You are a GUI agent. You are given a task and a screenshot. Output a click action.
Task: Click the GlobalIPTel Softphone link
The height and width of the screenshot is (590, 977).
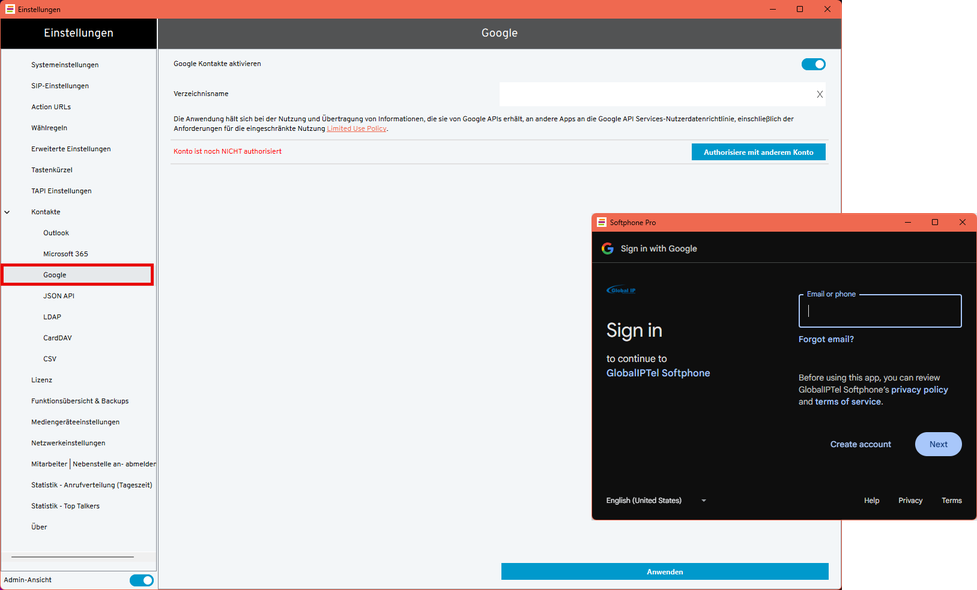(x=658, y=373)
